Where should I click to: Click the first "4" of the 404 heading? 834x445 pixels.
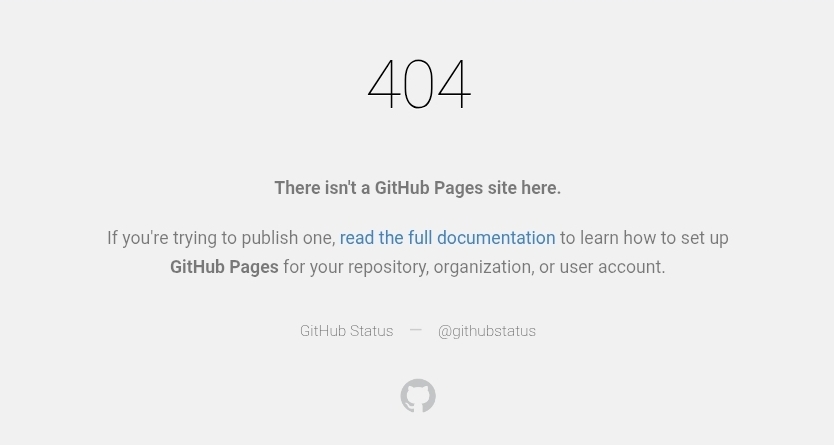point(383,84)
